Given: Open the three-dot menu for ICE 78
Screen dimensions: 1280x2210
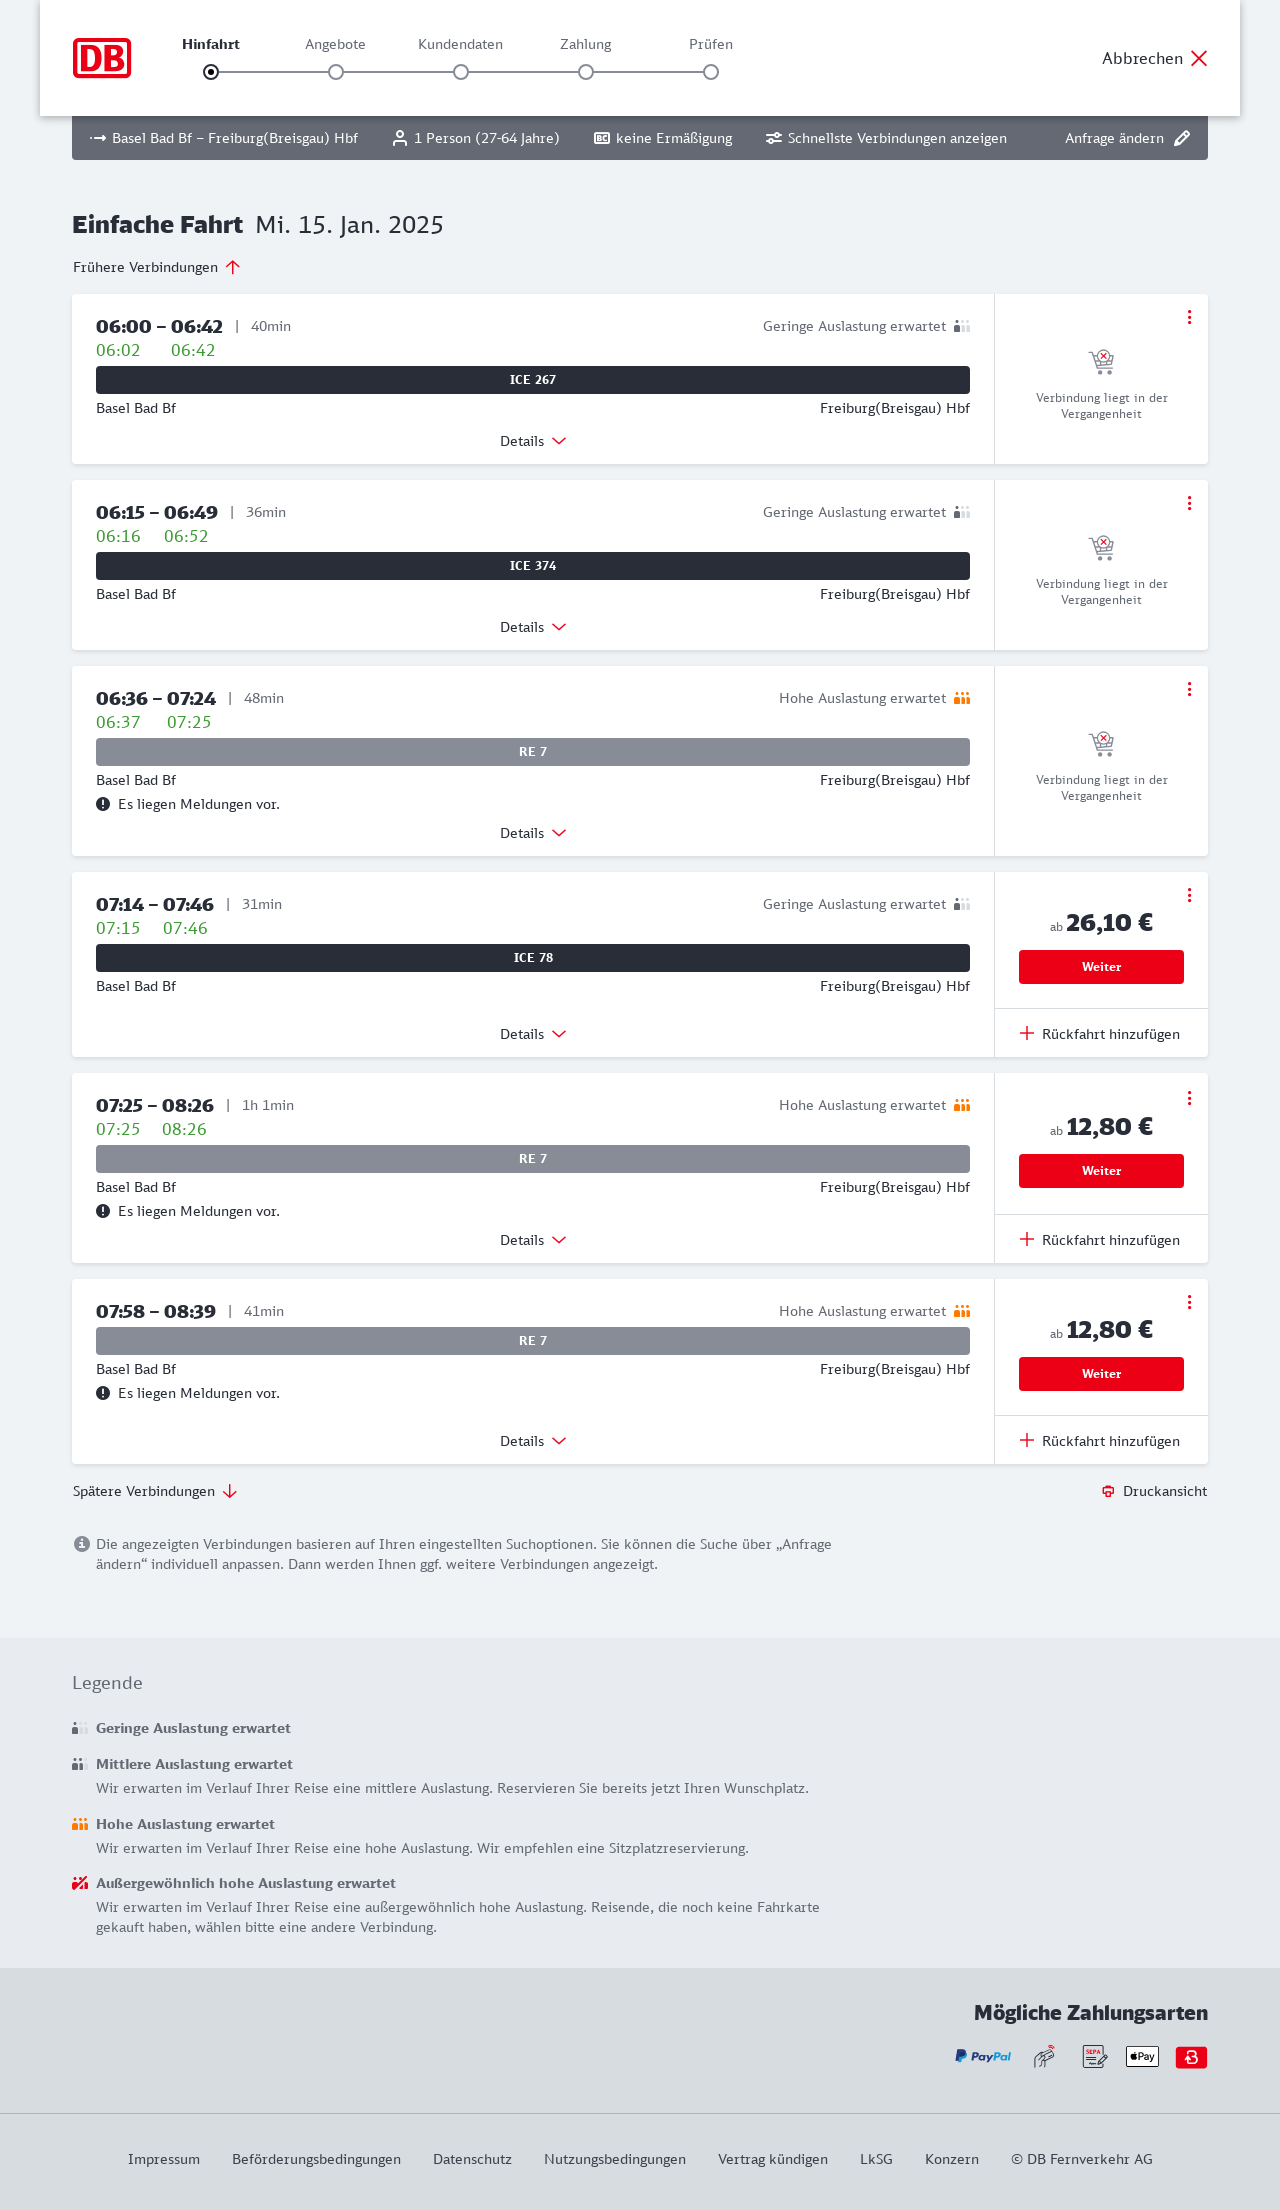Looking at the screenshot, I should point(1189,895).
